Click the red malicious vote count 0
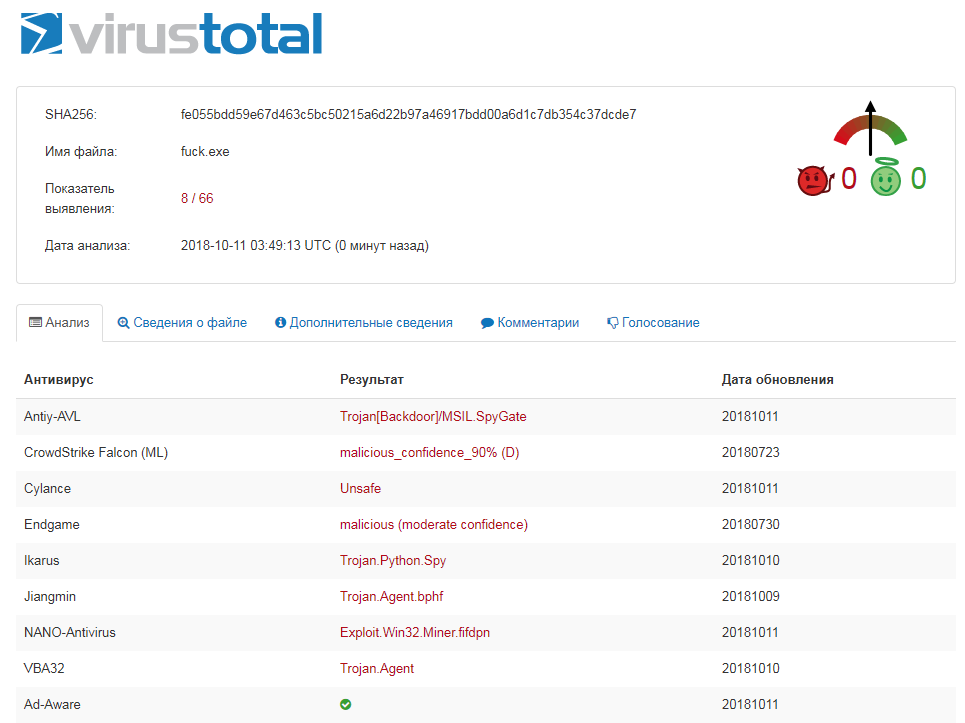Screen dimensions: 965x723 (x=849, y=179)
